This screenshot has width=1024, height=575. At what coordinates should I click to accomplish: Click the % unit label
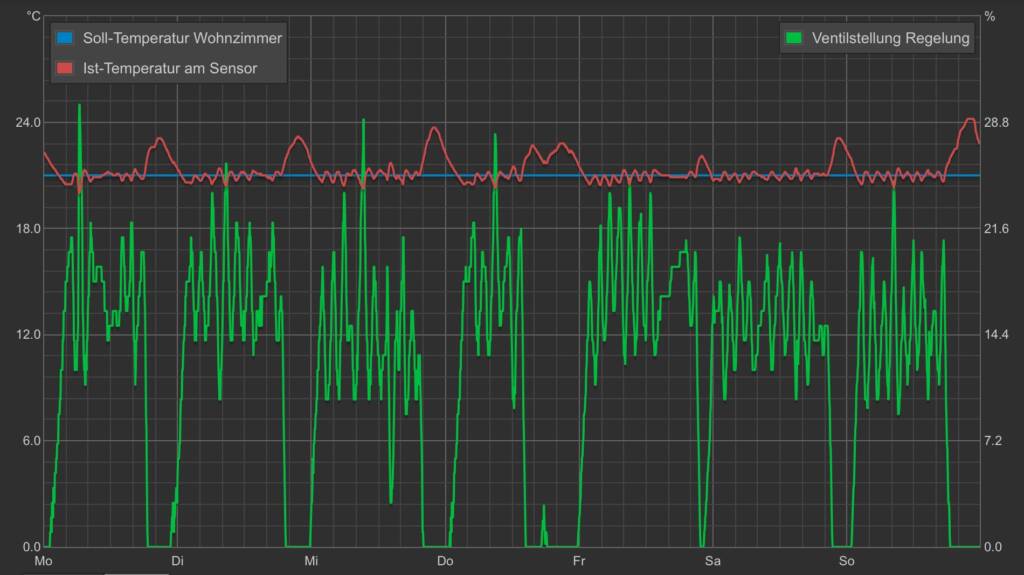pyautogui.click(x=989, y=16)
